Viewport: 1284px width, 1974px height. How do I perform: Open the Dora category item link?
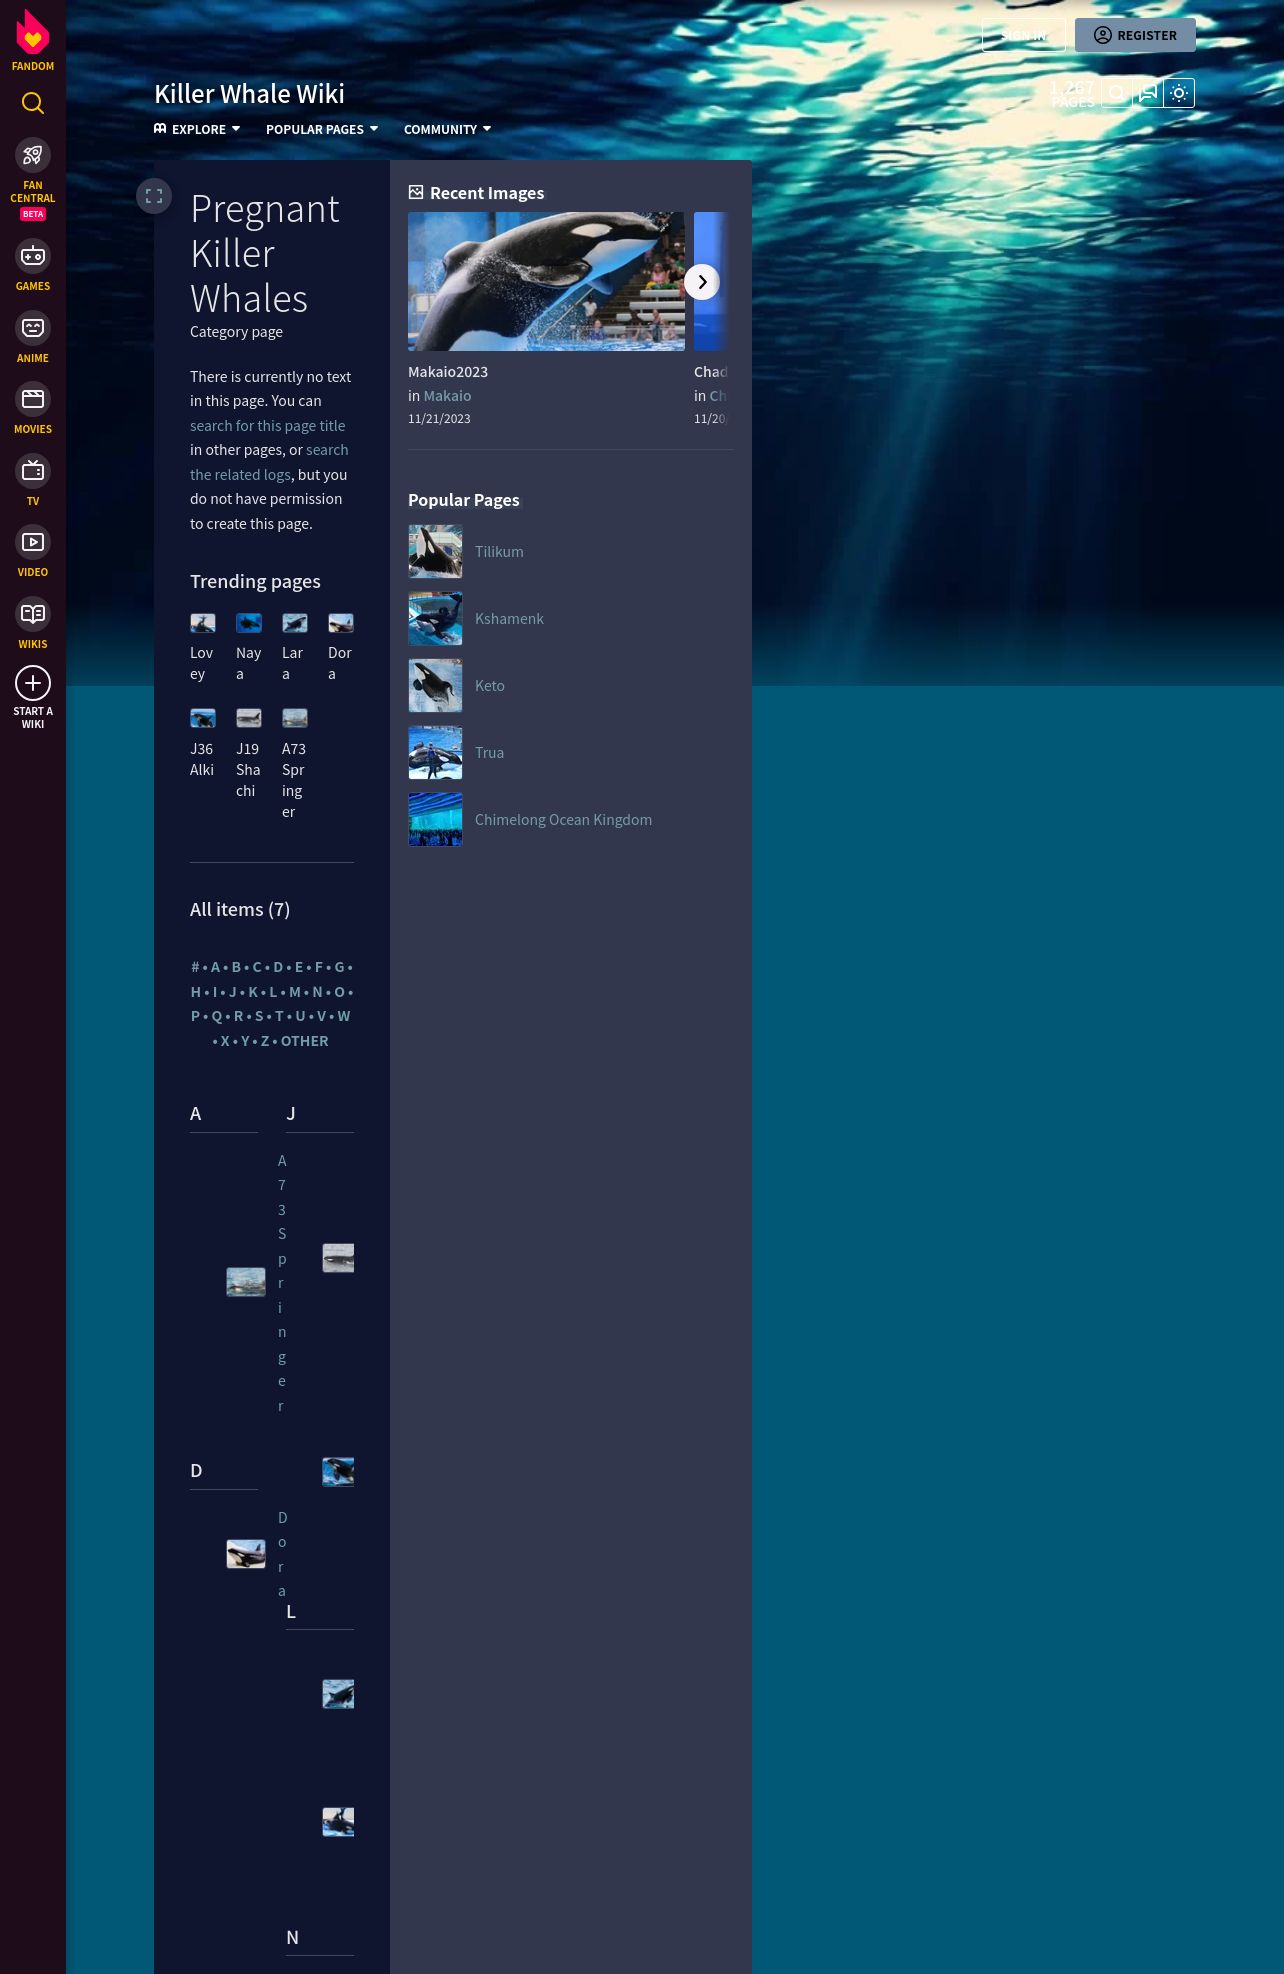tap(282, 1554)
